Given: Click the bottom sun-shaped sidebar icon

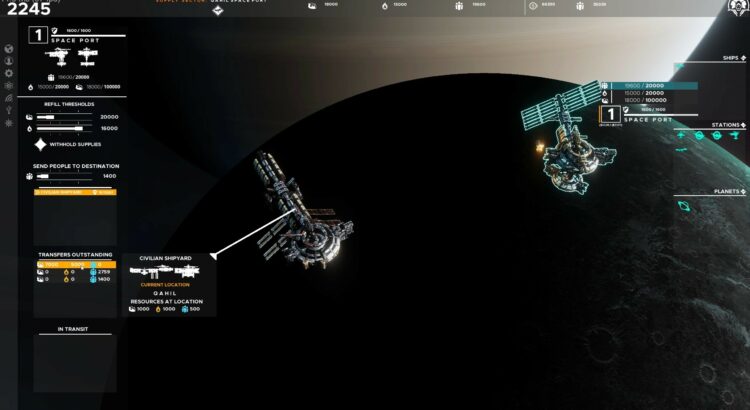Looking at the screenshot, I should [9, 123].
